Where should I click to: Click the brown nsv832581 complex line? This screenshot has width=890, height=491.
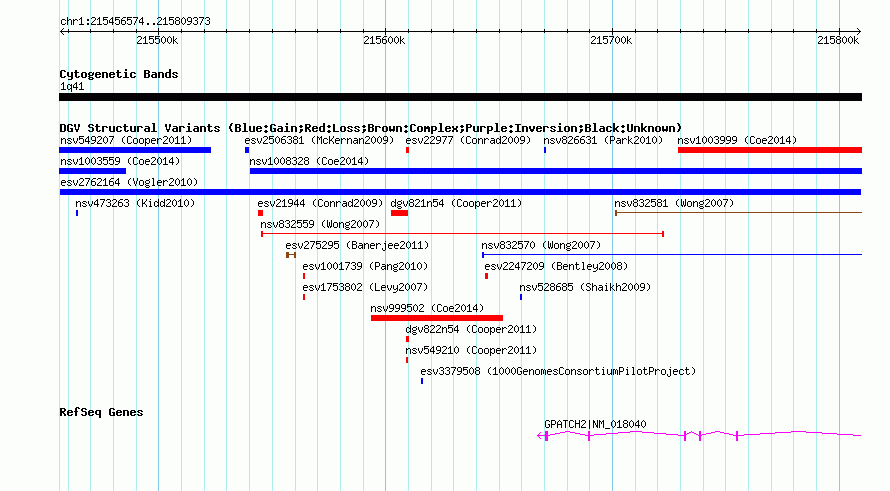(738, 213)
